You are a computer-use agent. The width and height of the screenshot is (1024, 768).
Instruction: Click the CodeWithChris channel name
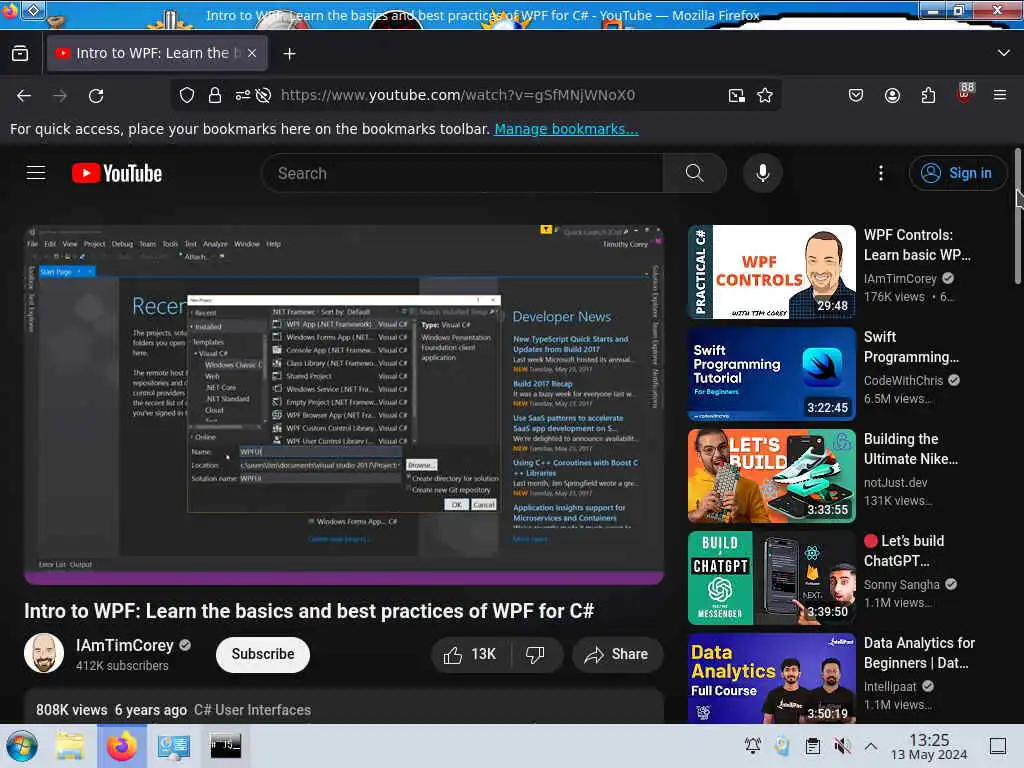click(904, 381)
